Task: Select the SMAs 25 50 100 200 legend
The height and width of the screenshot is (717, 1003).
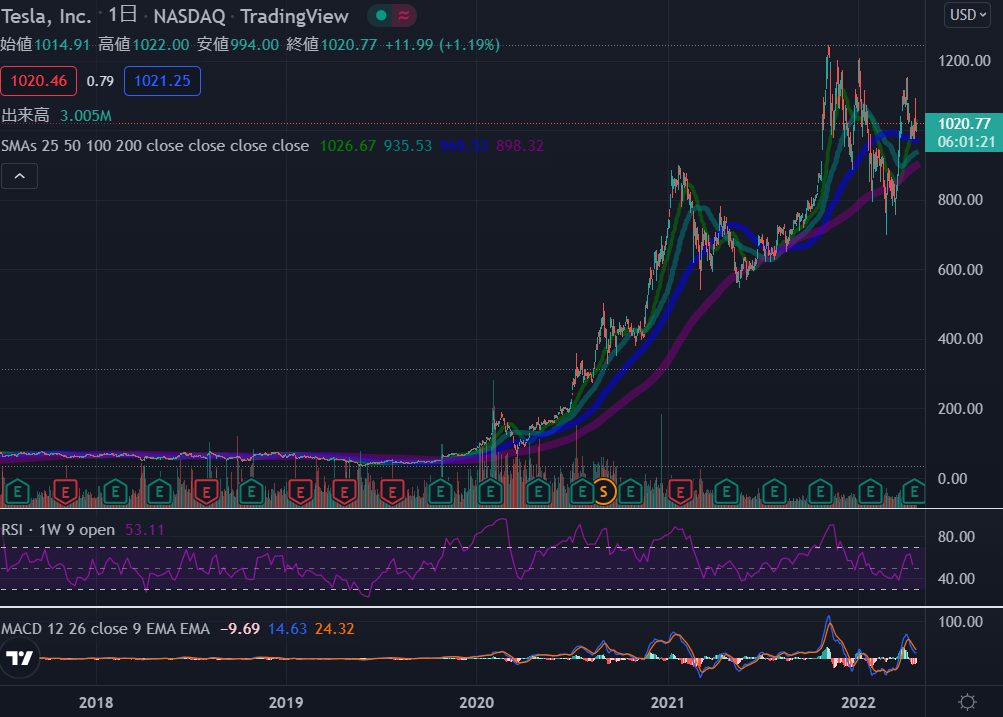Action: tap(155, 146)
